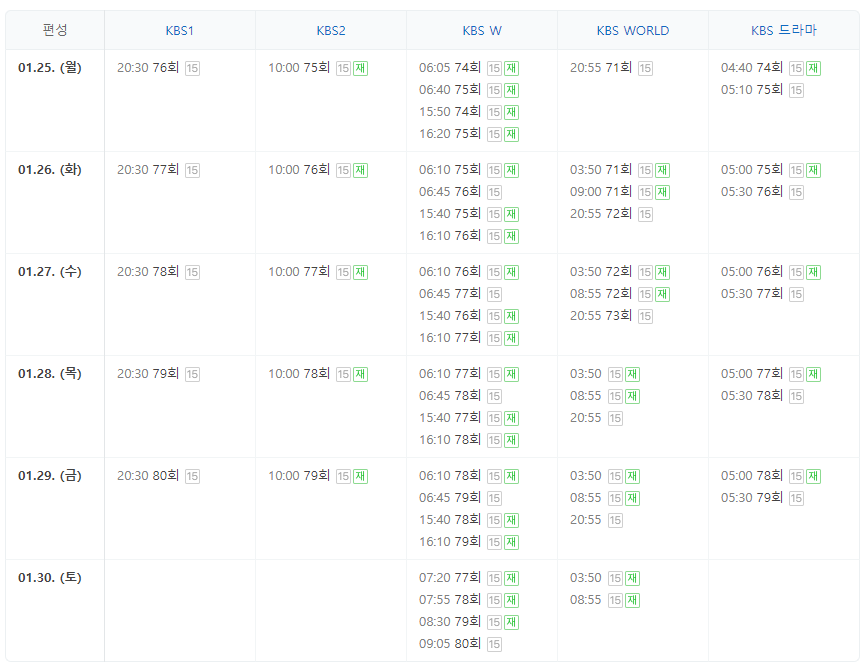Open the KBS 드라마 channel header link
The width and height of the screenshot is (866, 670).
click(784, 30)
